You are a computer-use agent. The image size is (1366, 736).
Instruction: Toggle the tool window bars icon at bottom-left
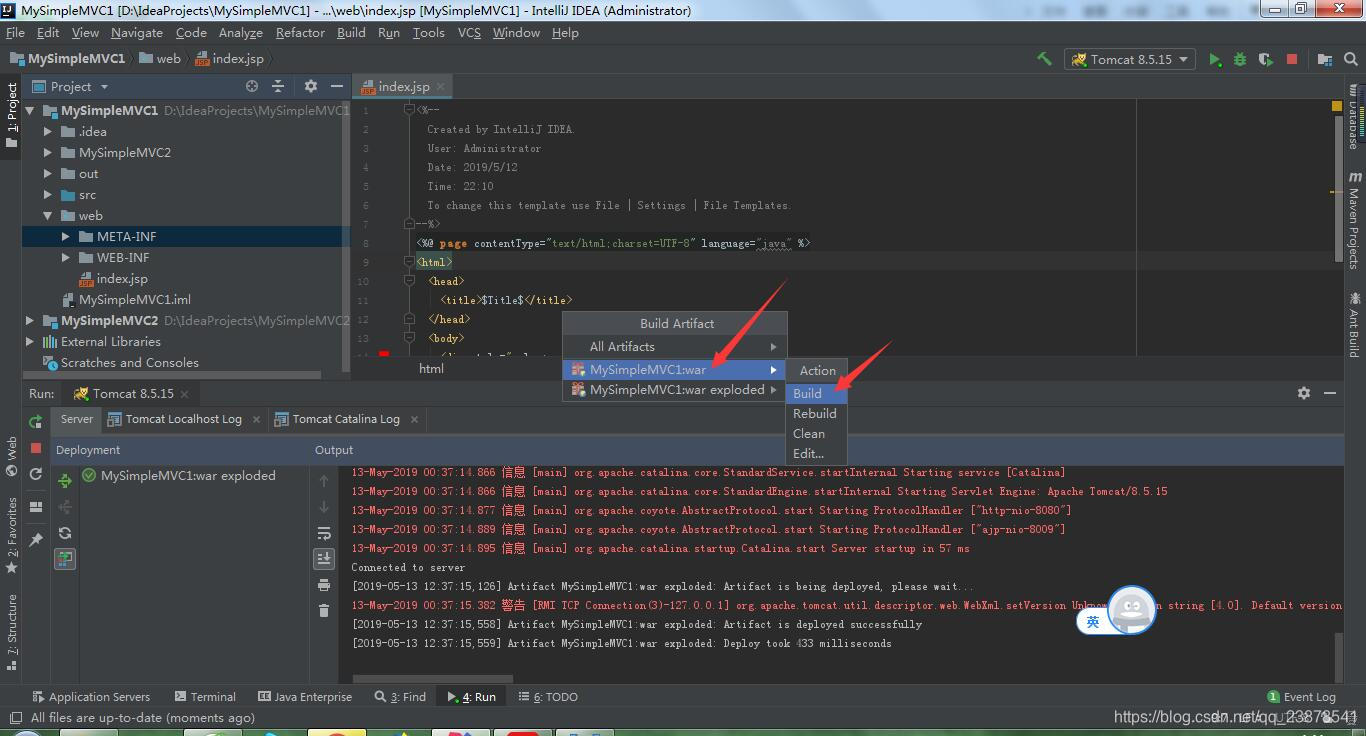pos(14,718)
